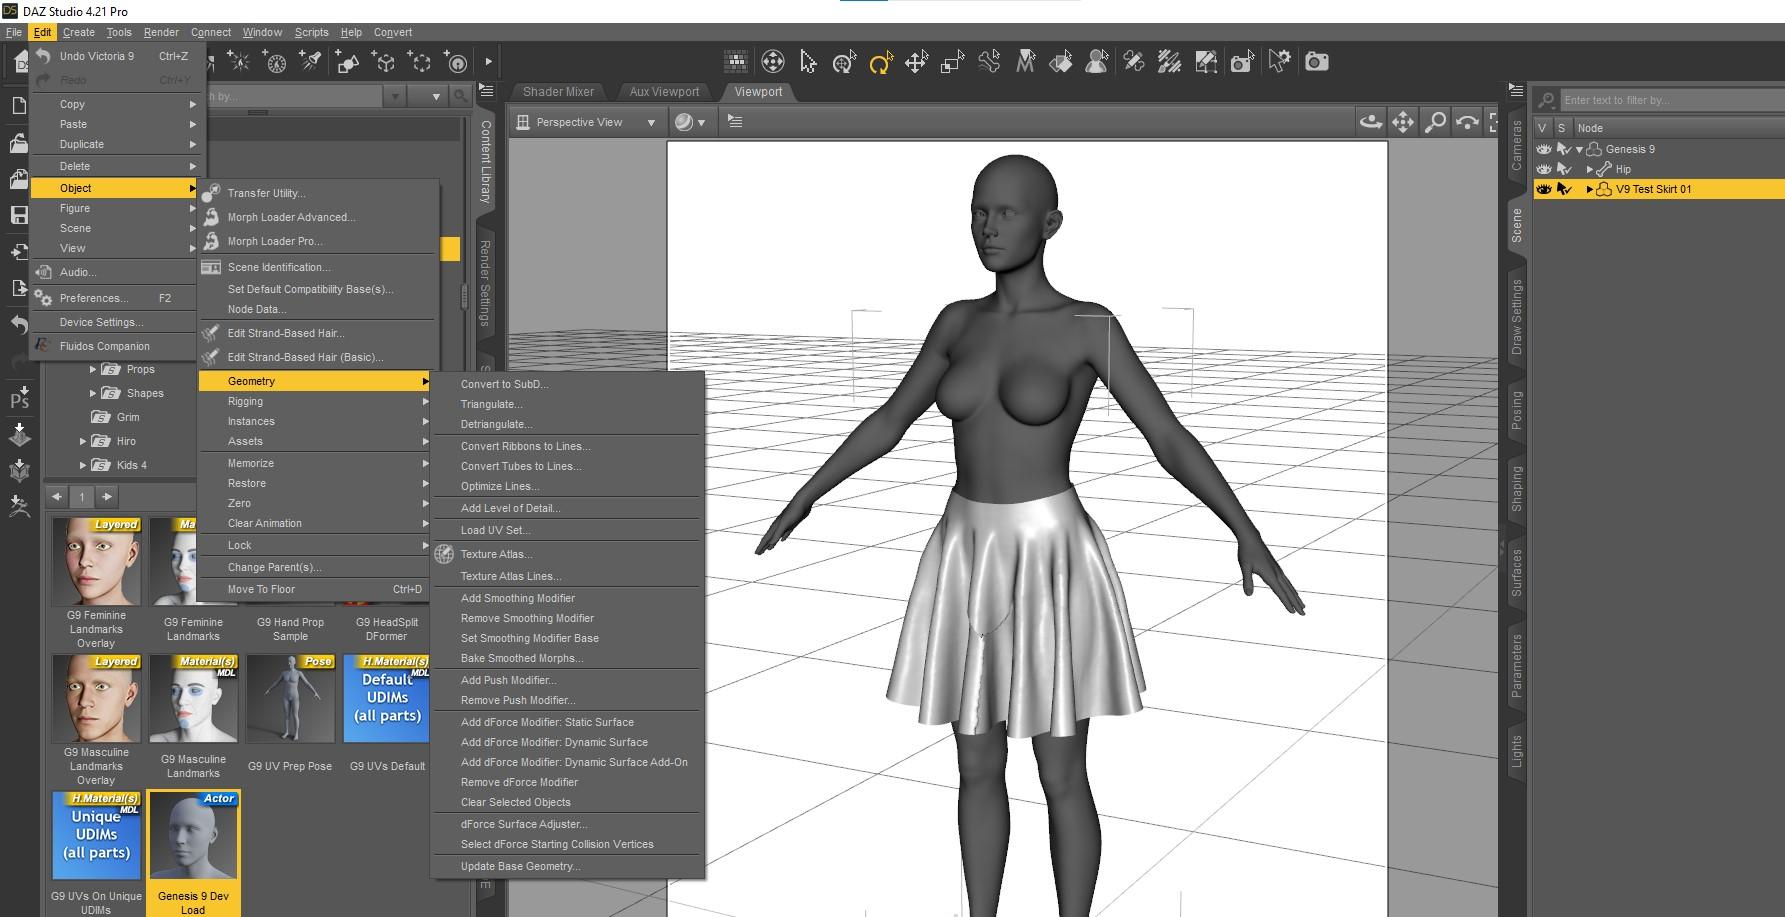Click Convert to SubD menu entry

point(504,384)
